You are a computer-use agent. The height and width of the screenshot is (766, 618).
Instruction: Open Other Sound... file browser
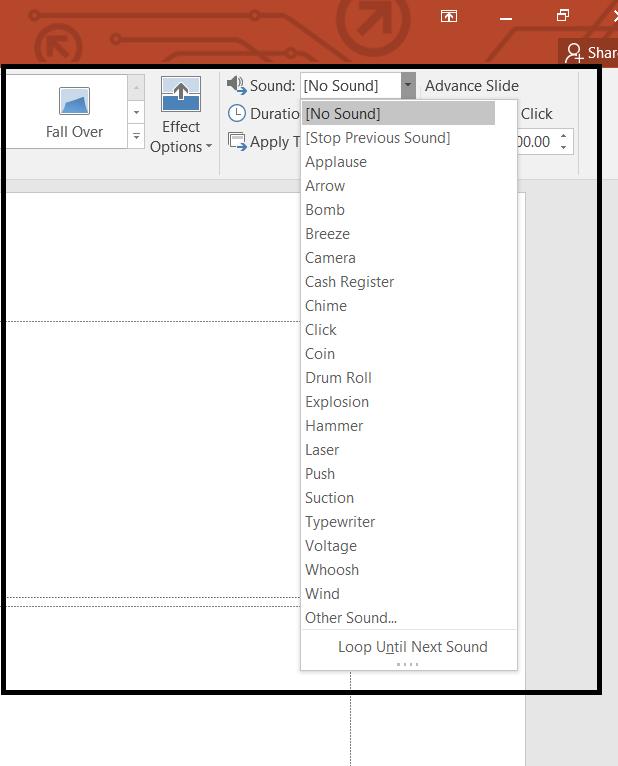coord(408,617)
